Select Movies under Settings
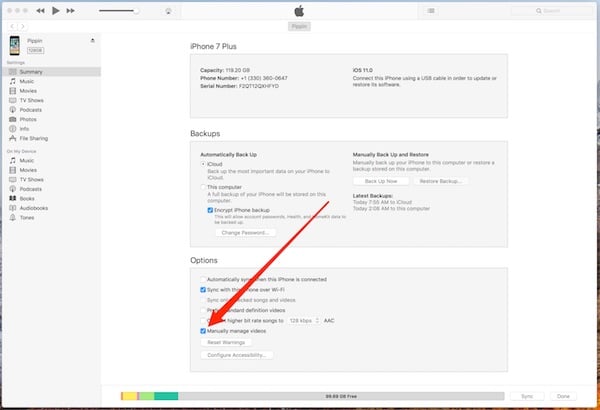This screenshot has width=600, height=410. coord(51,91)
